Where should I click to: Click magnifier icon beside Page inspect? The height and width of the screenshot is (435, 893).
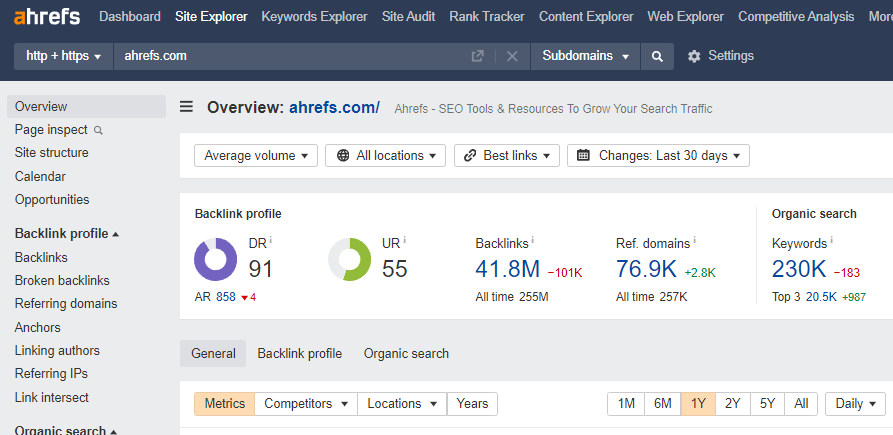[x=98, y=130]
